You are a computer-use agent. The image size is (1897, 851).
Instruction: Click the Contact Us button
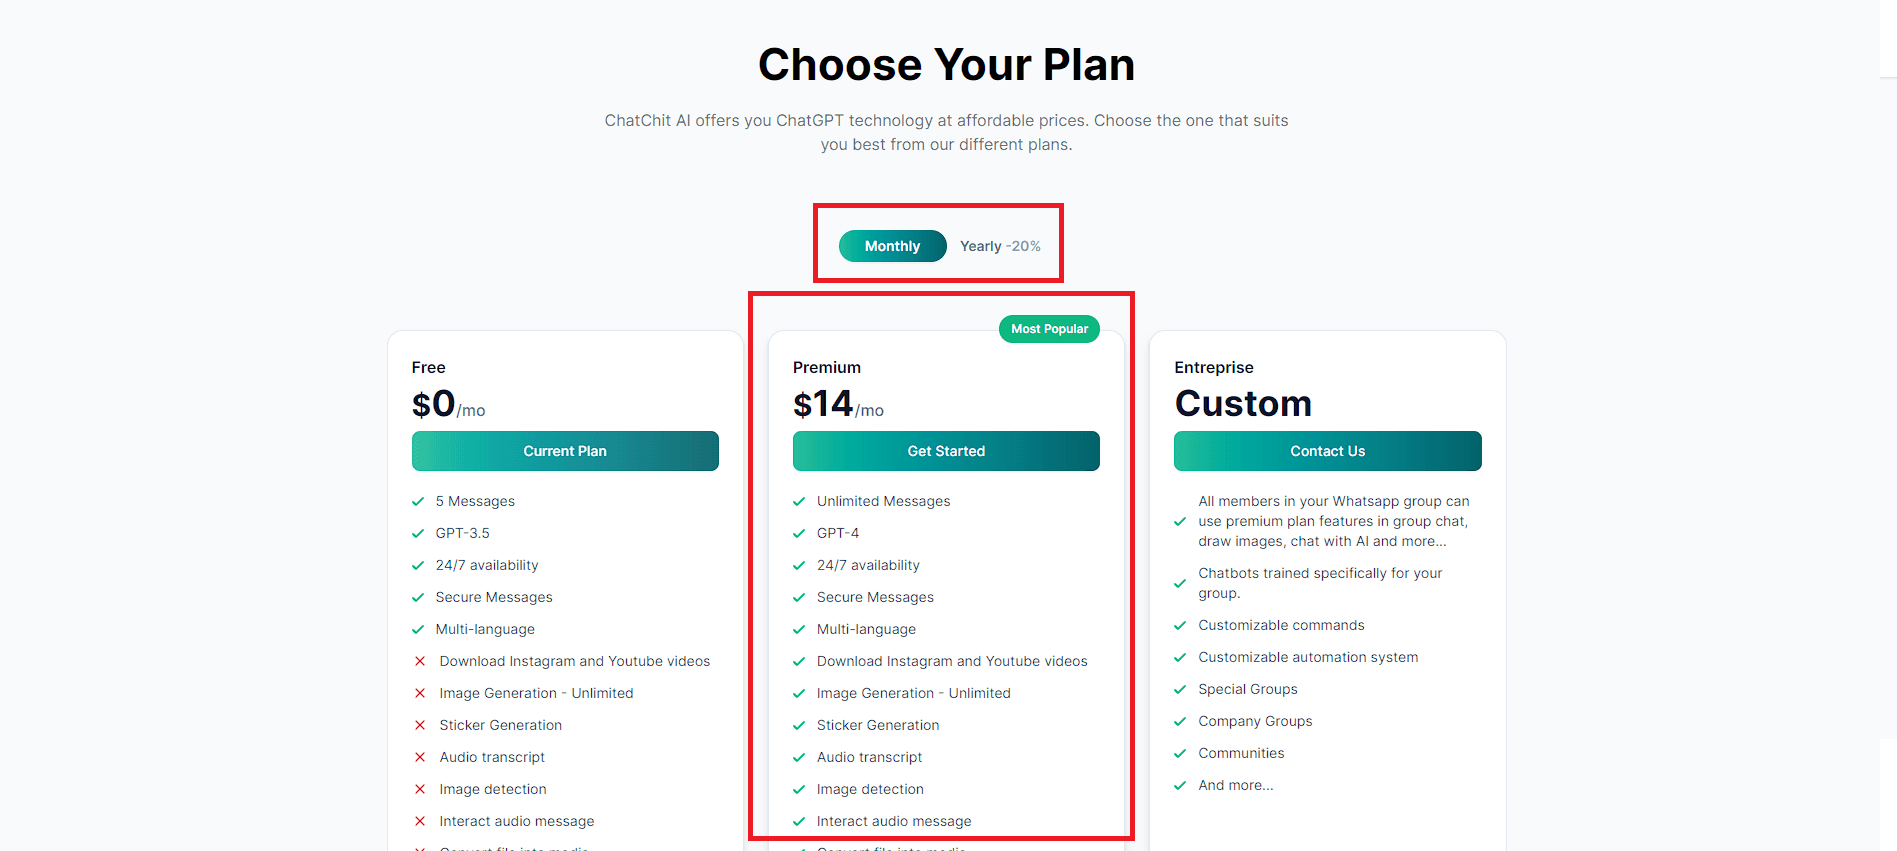tap(1327, 451)
